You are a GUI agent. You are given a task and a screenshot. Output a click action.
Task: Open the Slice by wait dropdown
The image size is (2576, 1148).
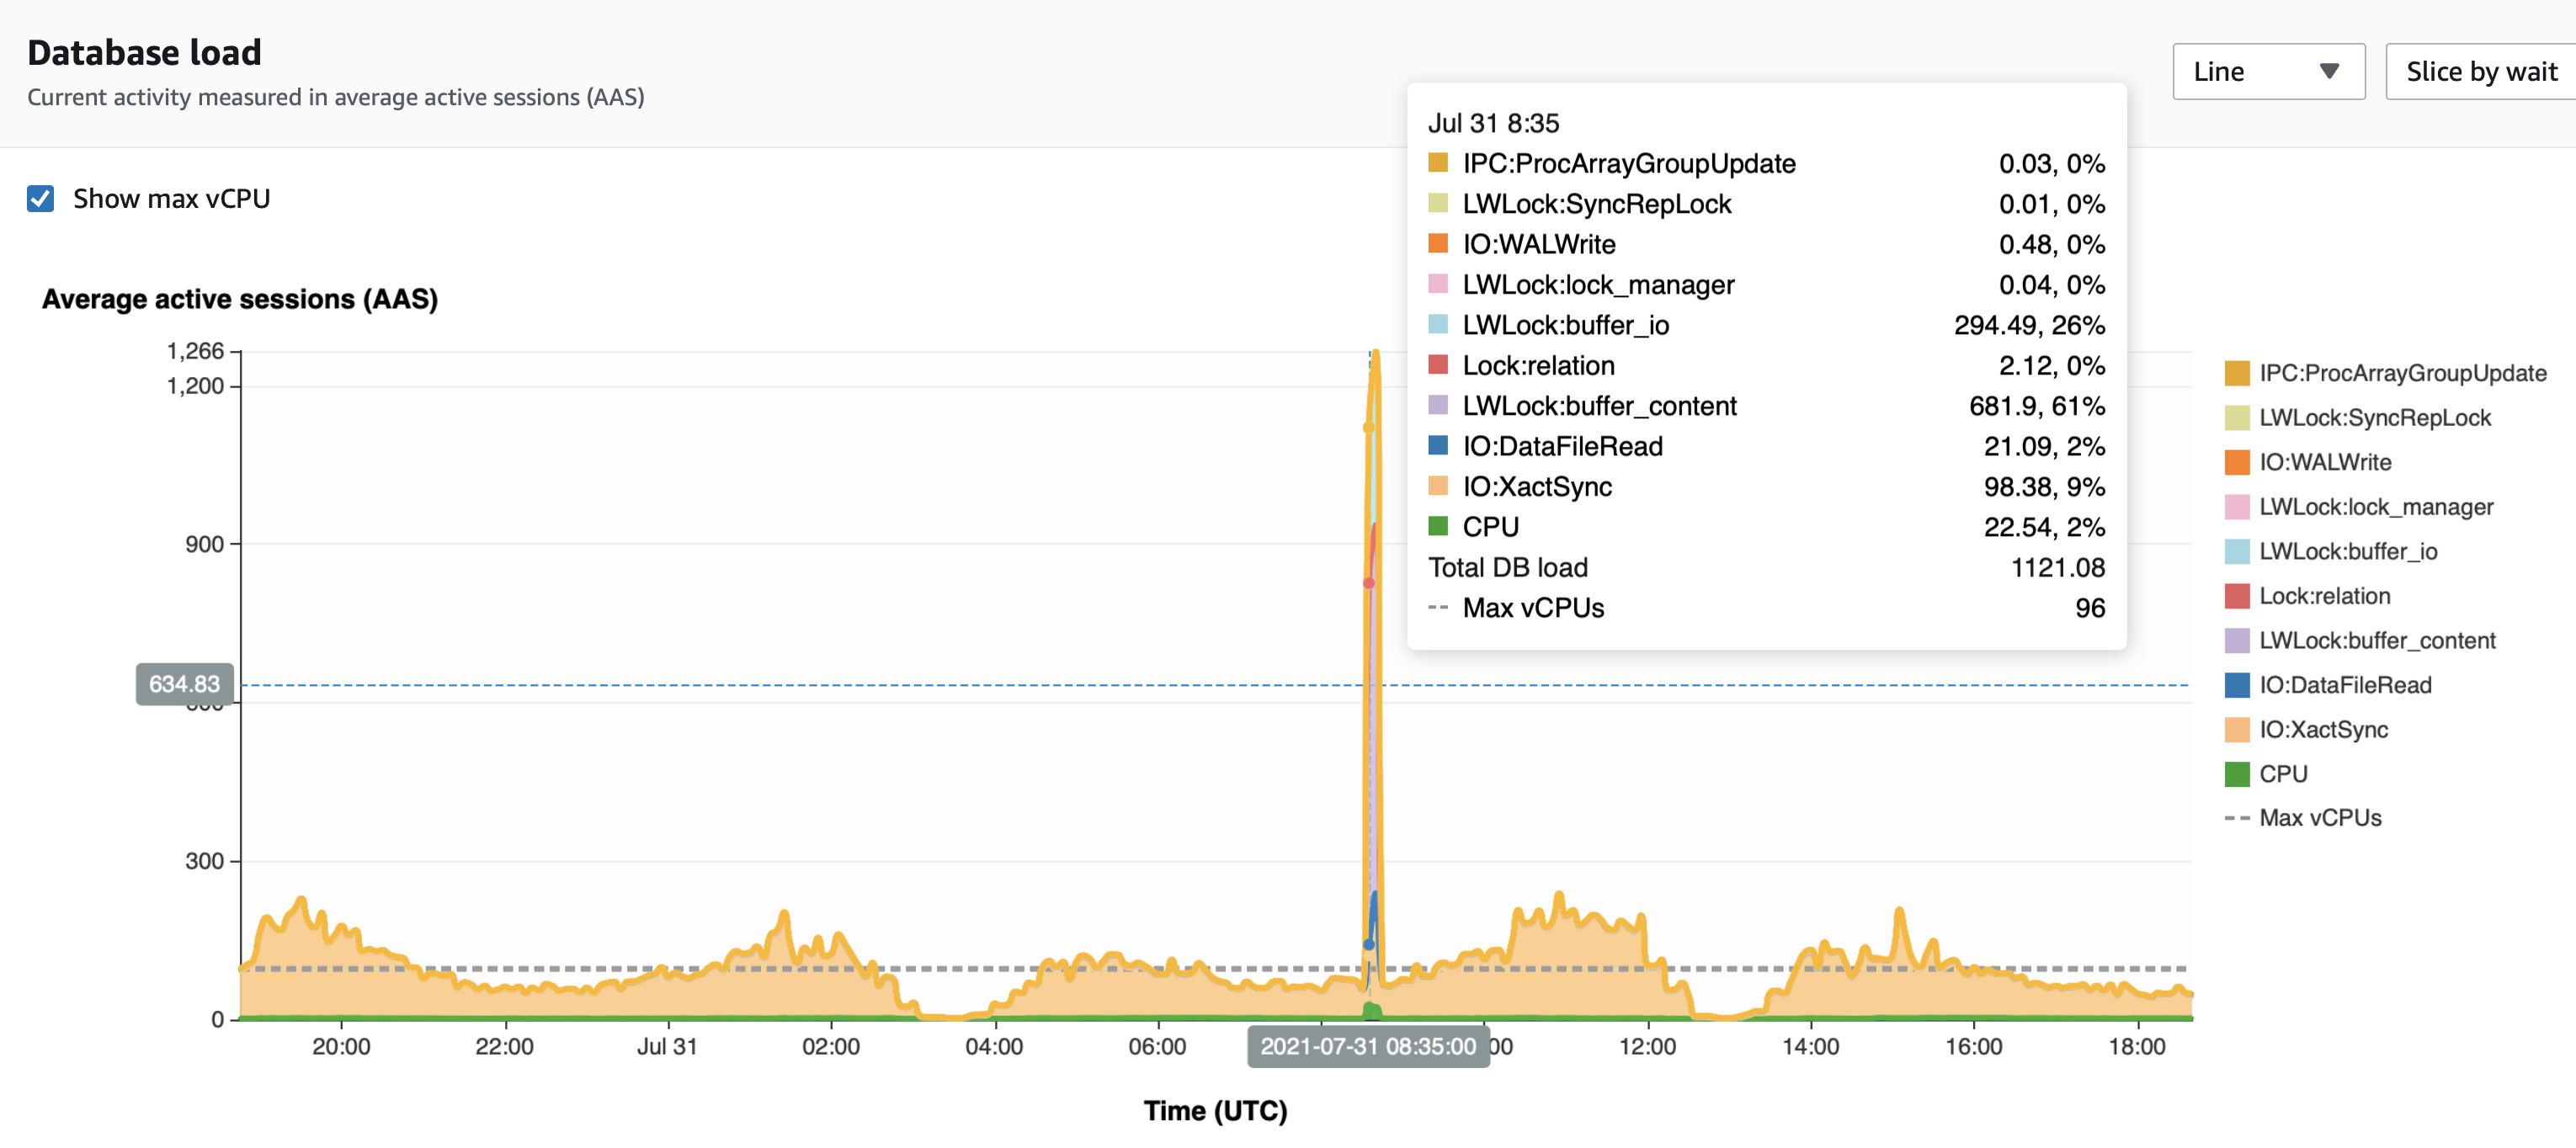[x=2480, y=72]
